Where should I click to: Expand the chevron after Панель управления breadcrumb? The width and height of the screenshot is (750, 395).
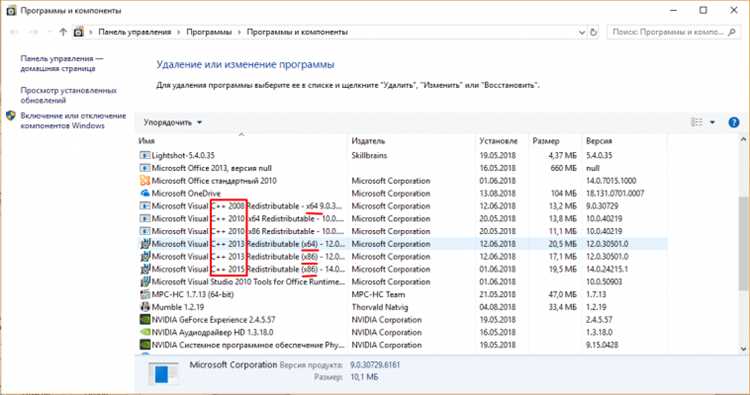click(x=178, y=32)
